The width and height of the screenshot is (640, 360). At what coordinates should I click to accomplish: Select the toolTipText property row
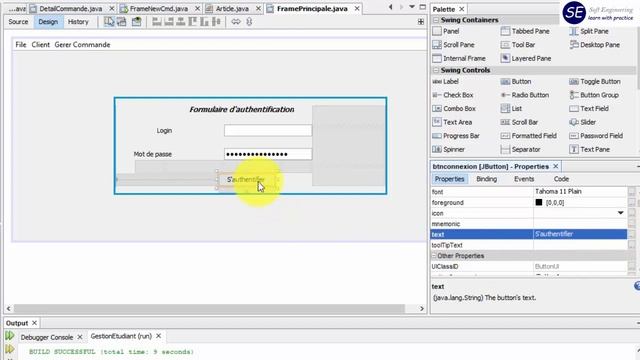(x=529, y=245)
